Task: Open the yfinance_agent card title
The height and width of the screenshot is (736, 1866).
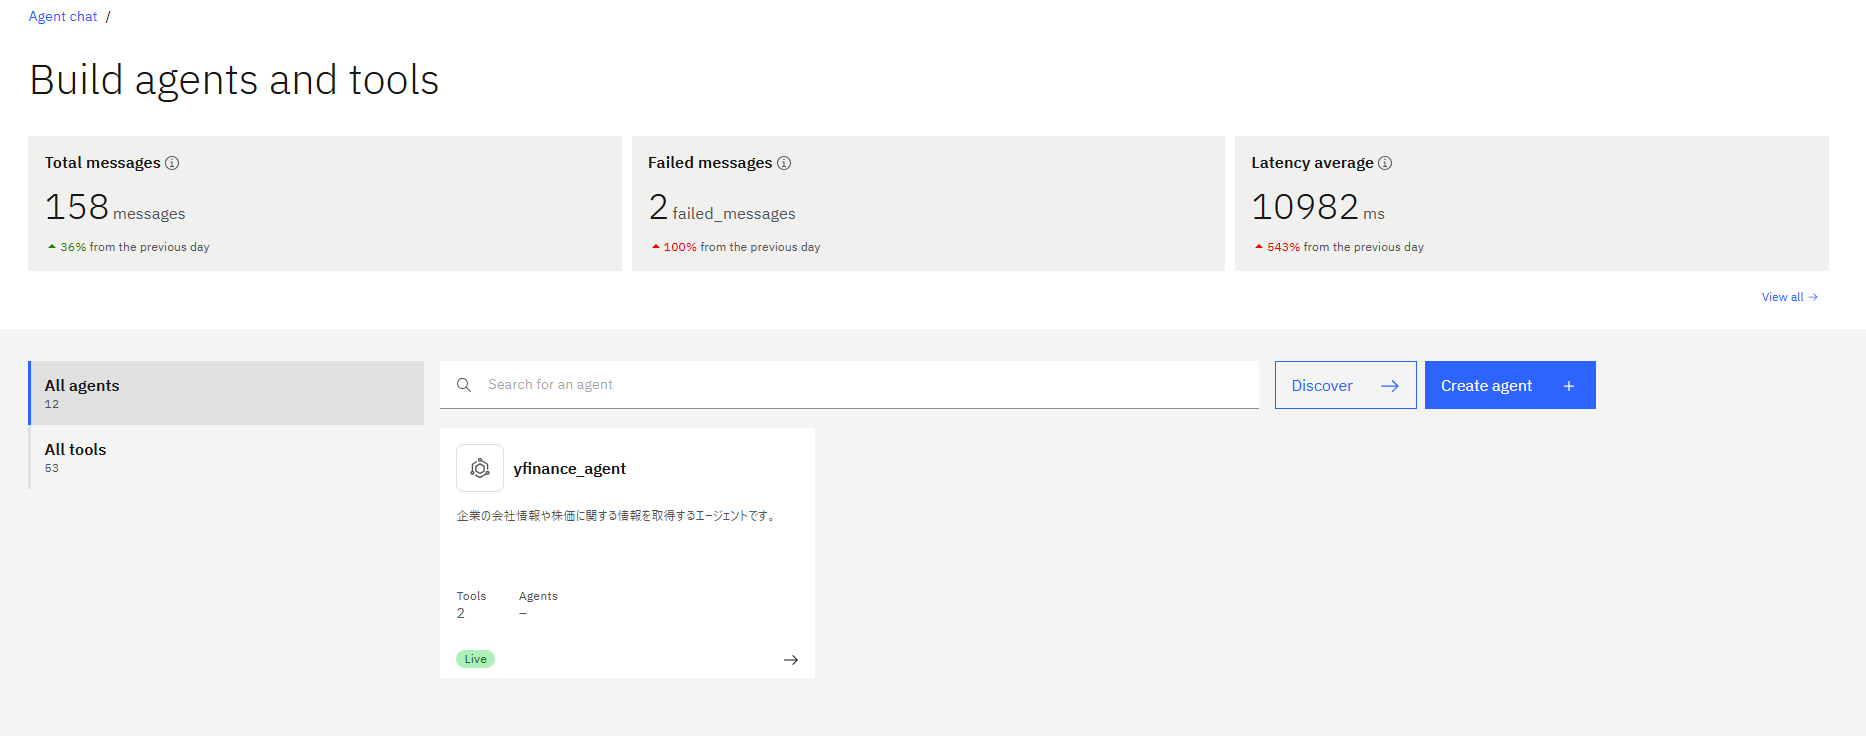Action: (x=569, y=469)
